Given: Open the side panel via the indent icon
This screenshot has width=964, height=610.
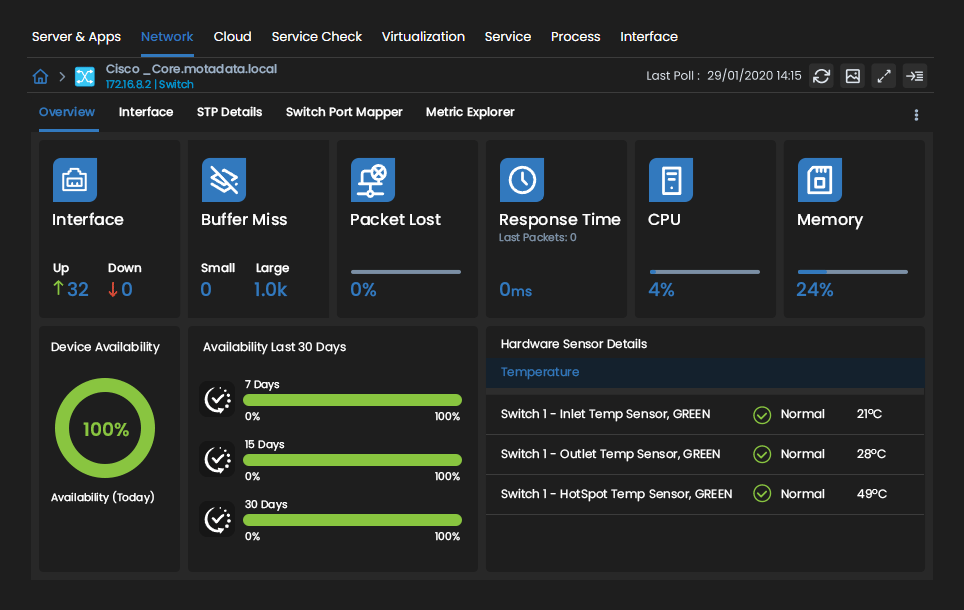Looking at the screenshot, I should pyautogui.click(x=914, y=76).
